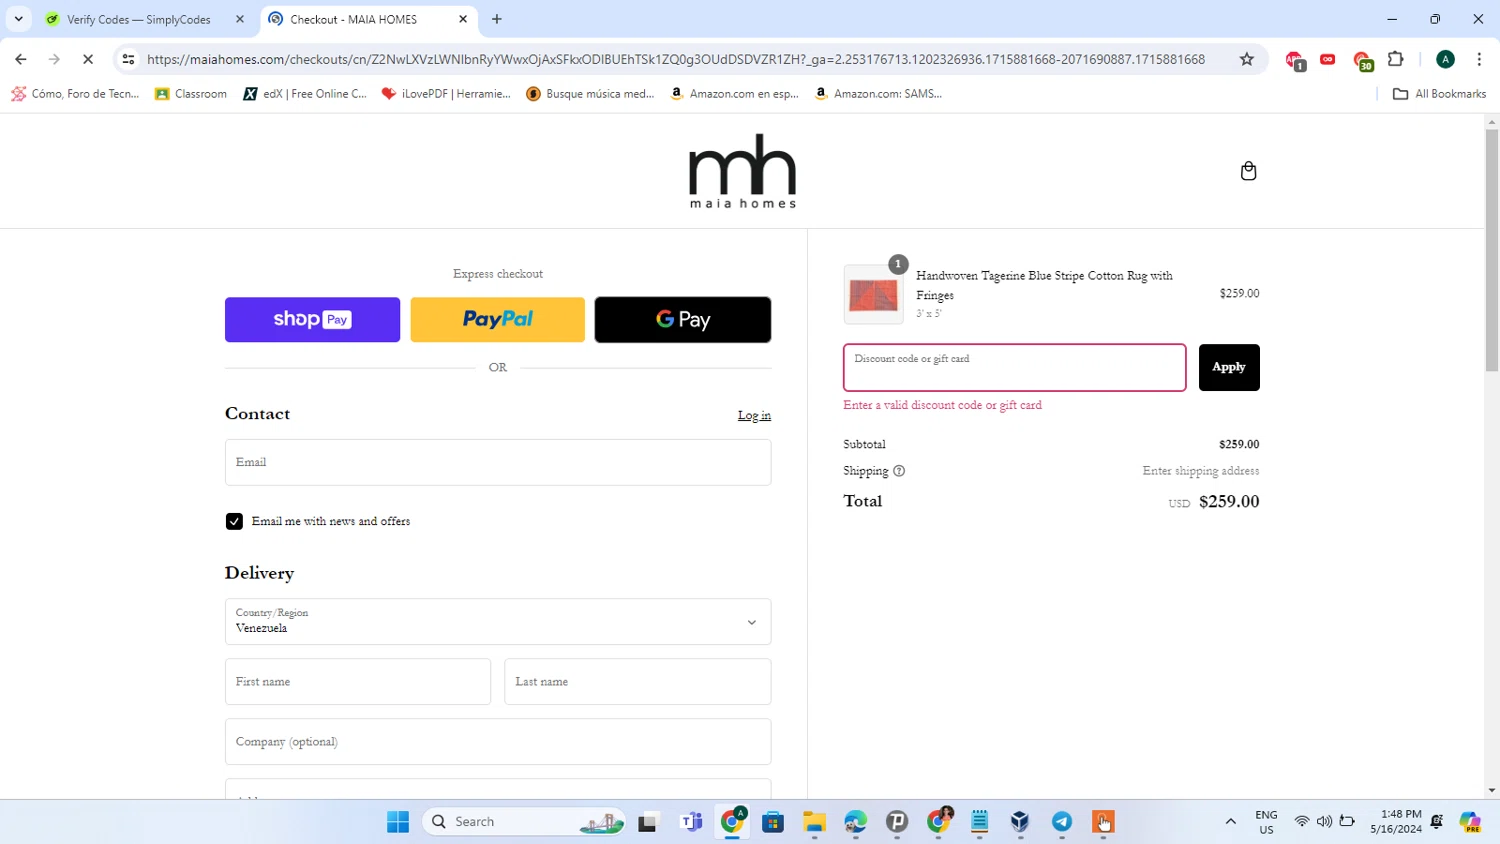Click the Email input field
This screenshot has width=1500, height=844.
498,462
